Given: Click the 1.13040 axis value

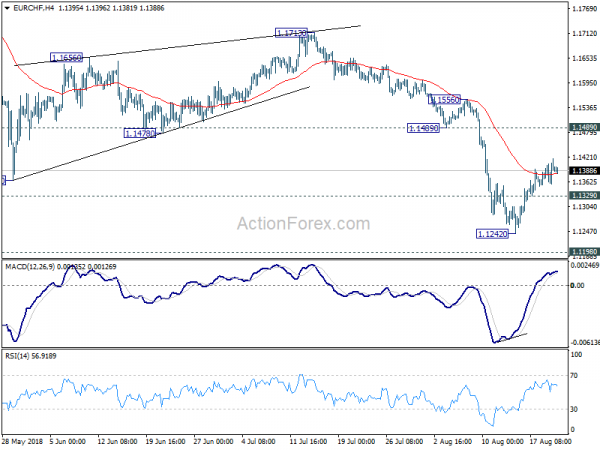Looking at the screenshot, I should (584, 207).
